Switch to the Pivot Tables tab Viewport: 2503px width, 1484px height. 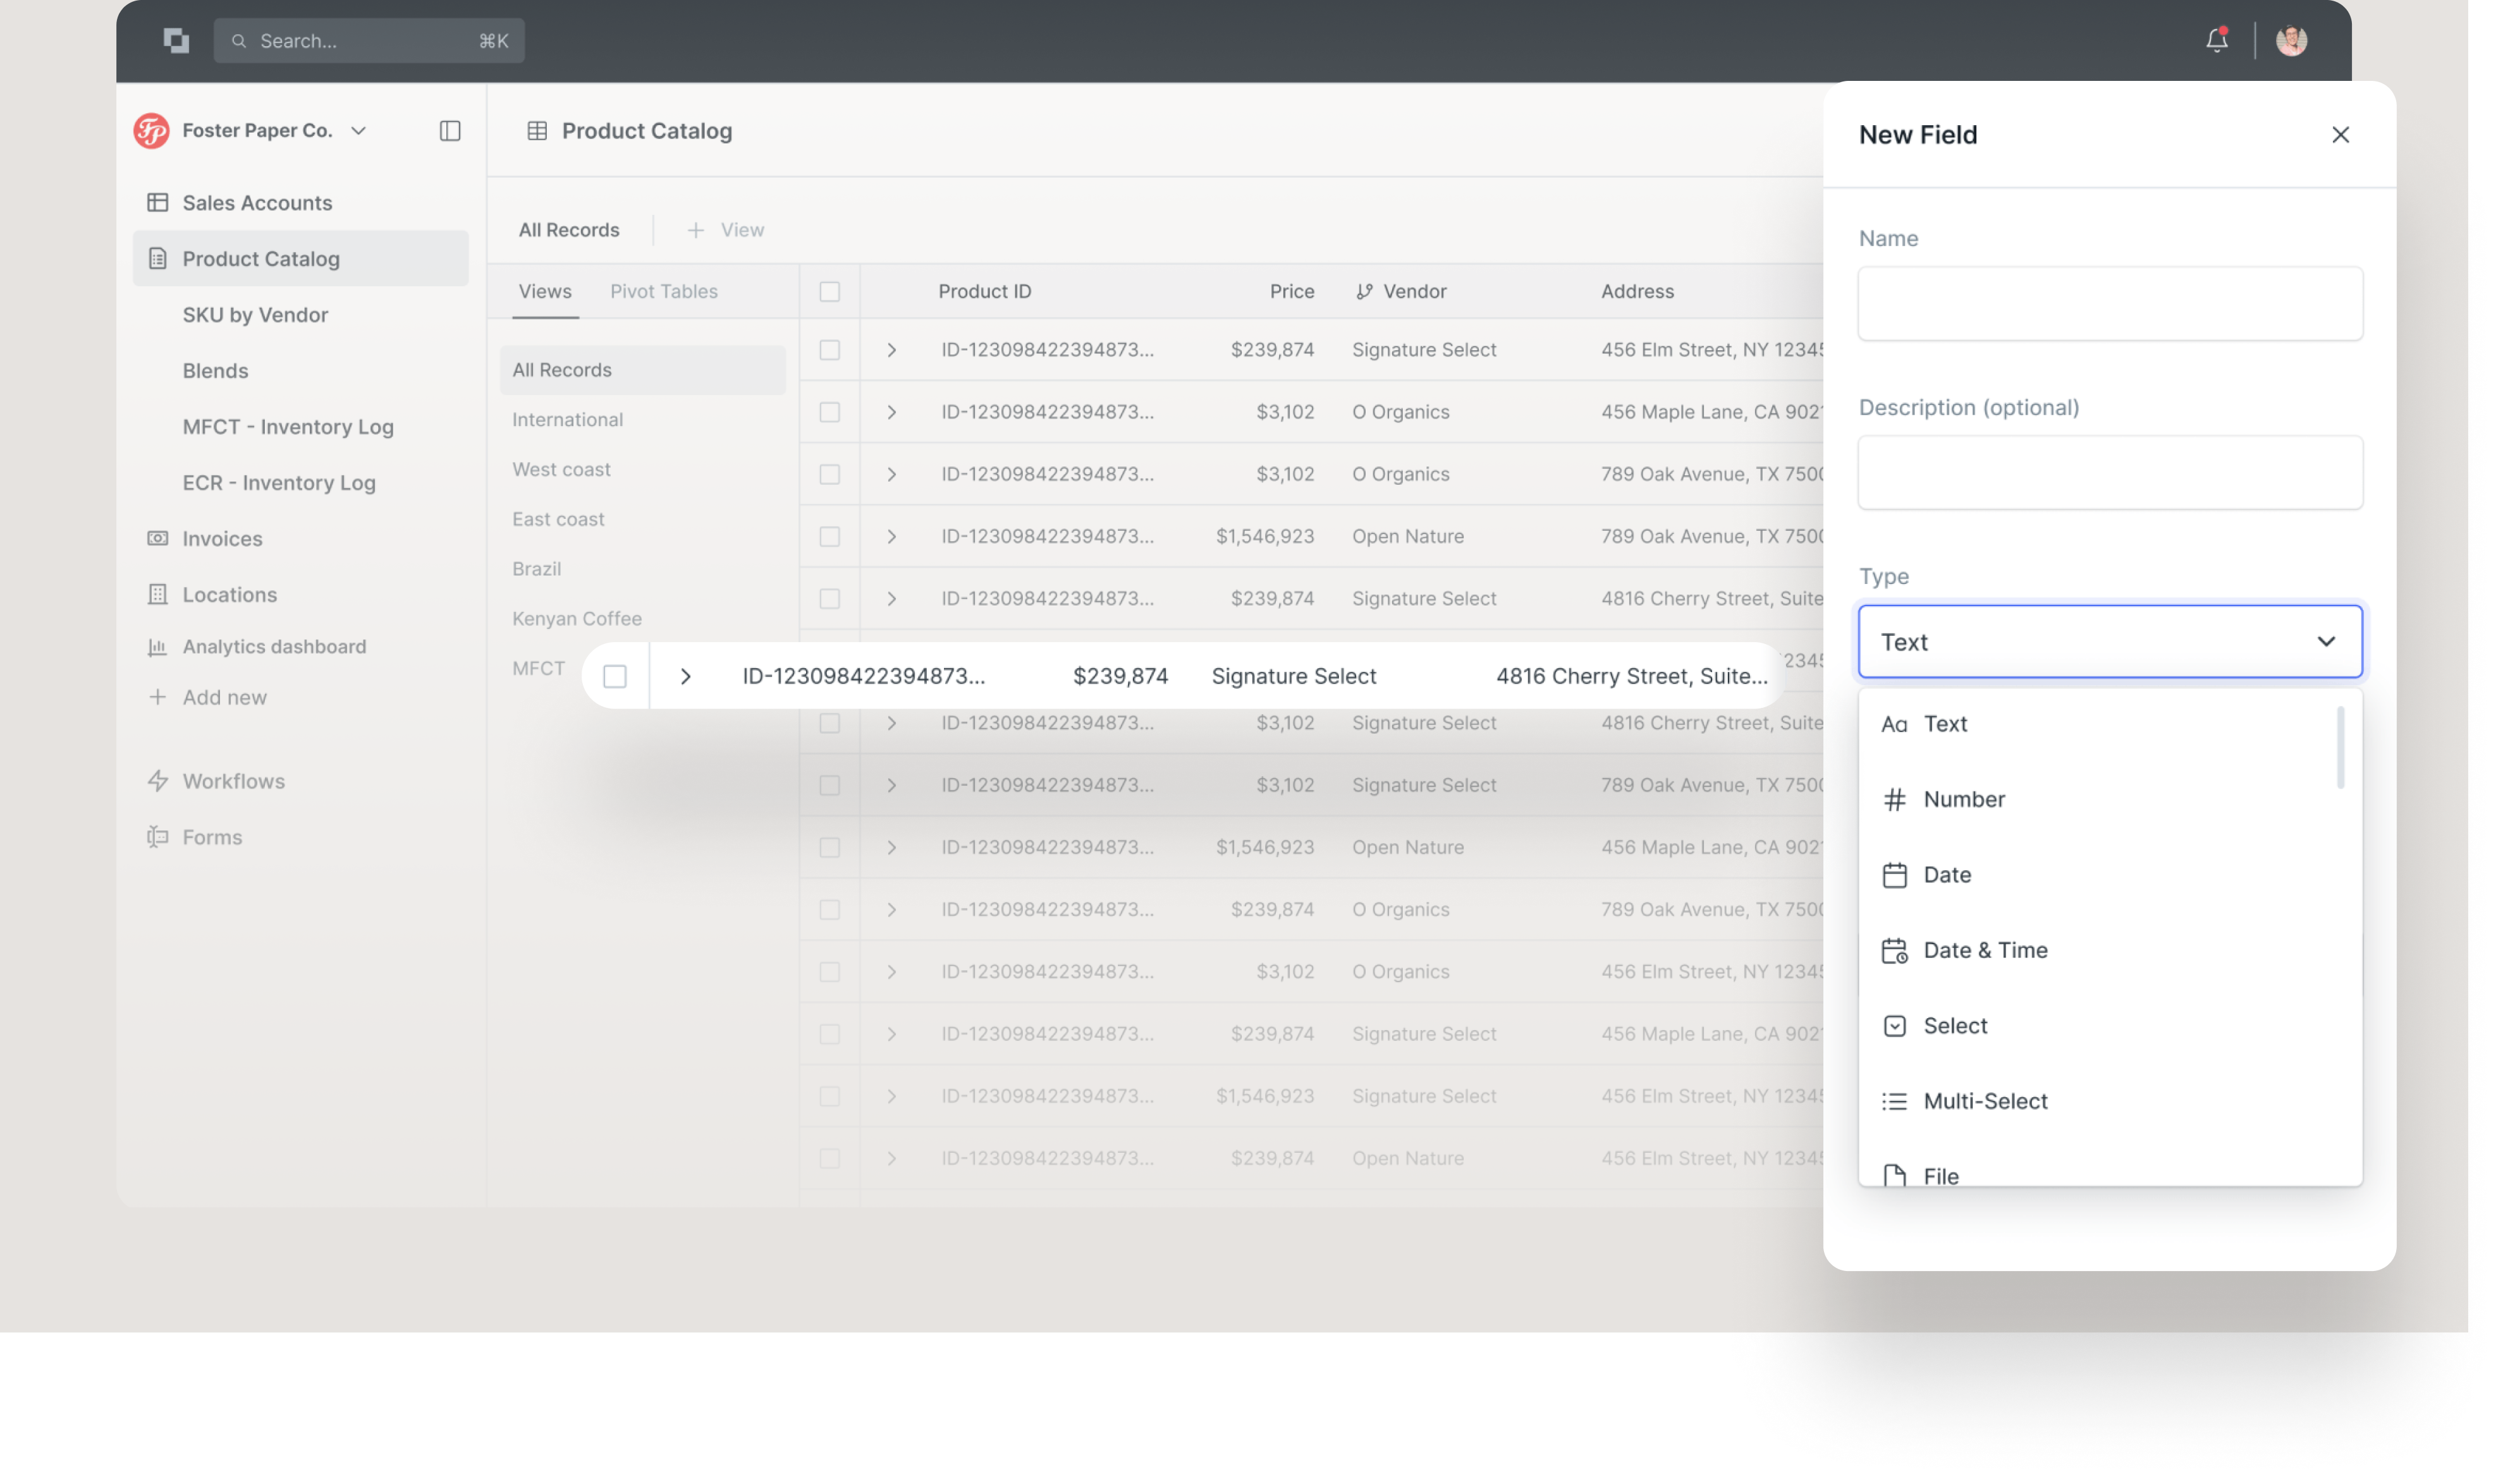coord(663,292)
